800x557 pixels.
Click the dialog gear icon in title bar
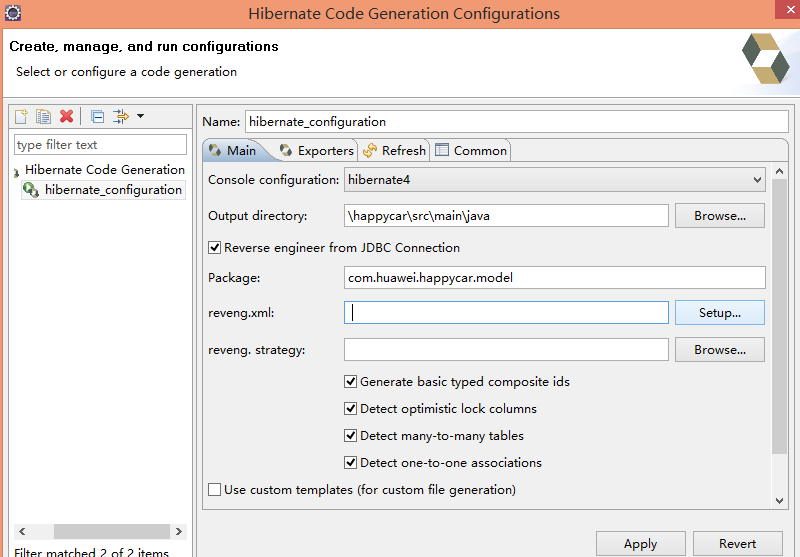[12, 13]
